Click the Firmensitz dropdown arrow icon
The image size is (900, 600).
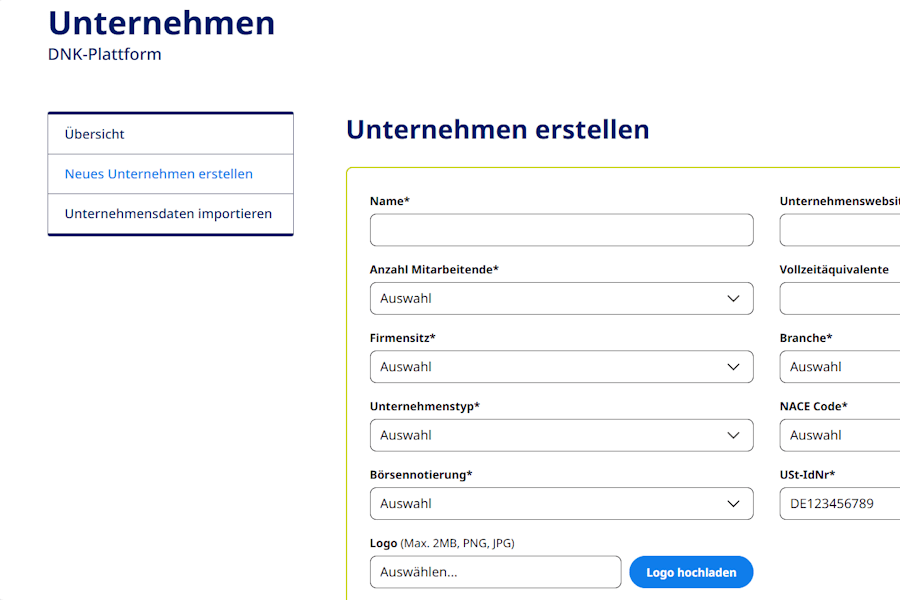click(733, 367)
